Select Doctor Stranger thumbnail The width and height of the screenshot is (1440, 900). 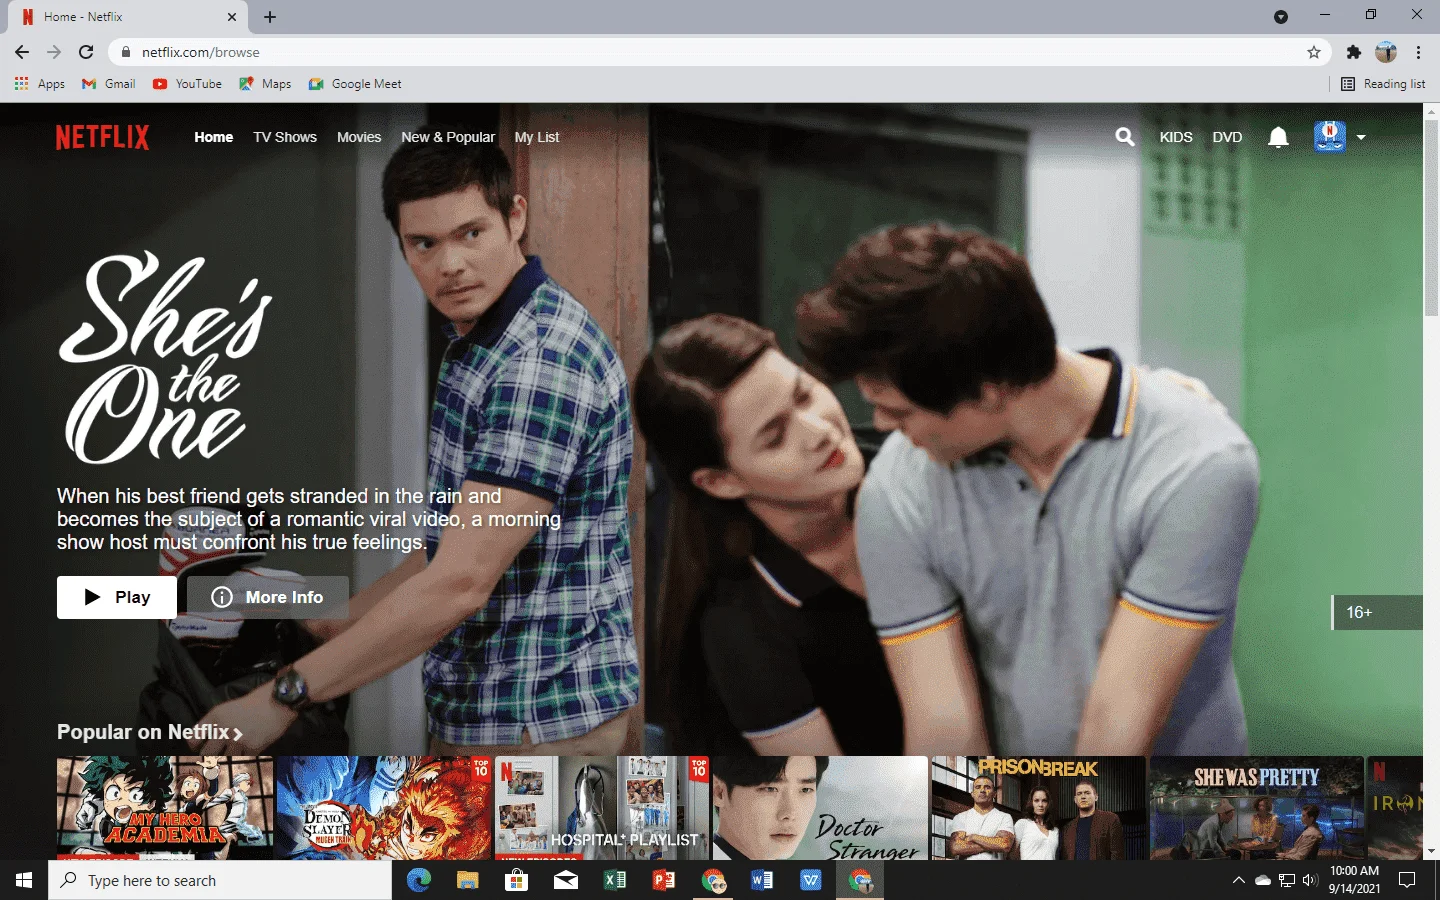point(821,808)
